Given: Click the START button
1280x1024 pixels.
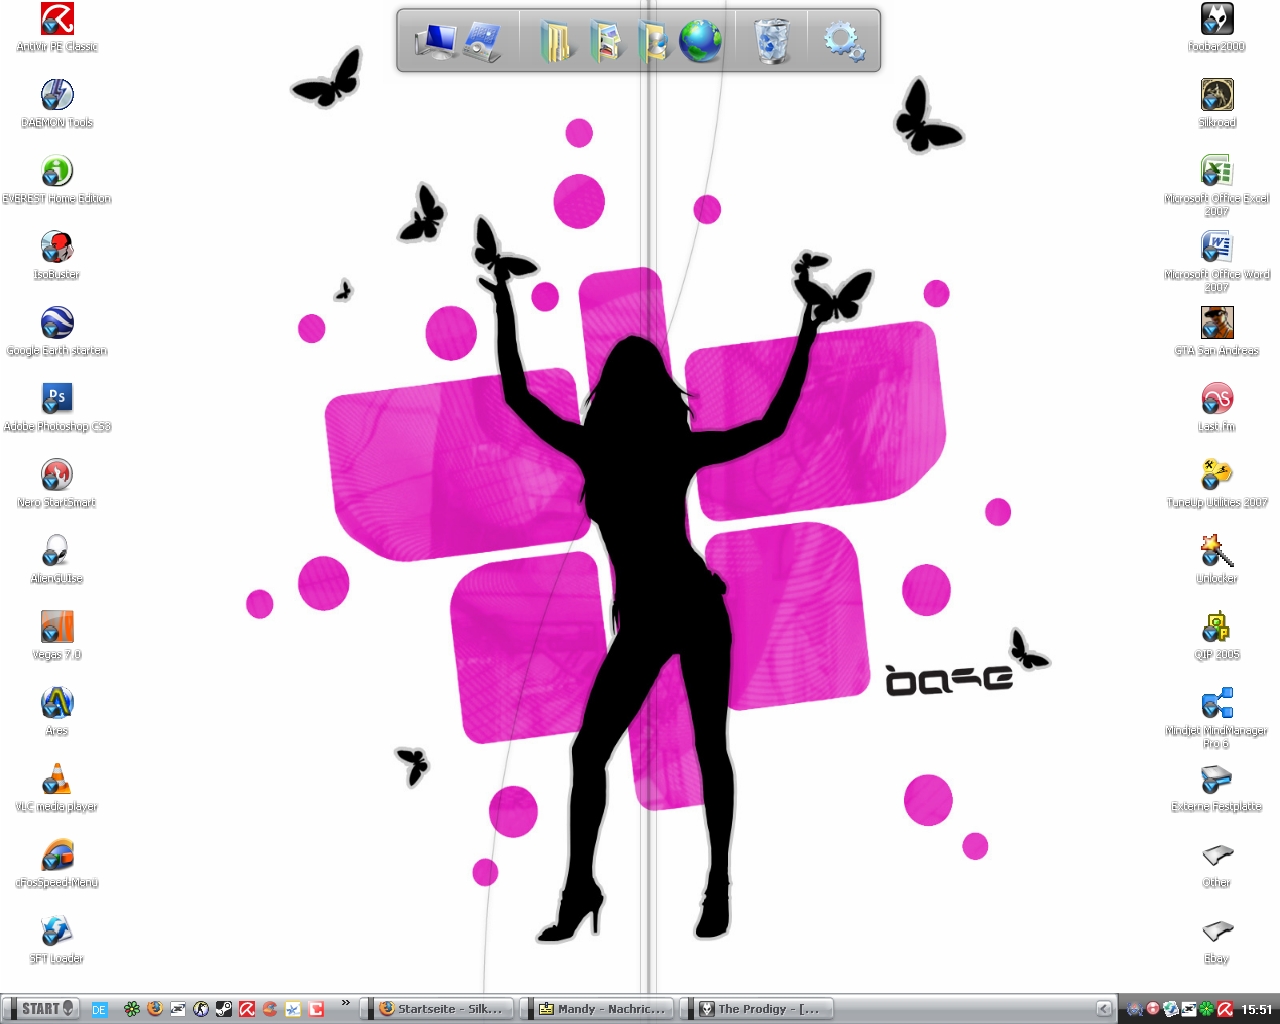Looking at the screenshot, I should [42, 1009].
